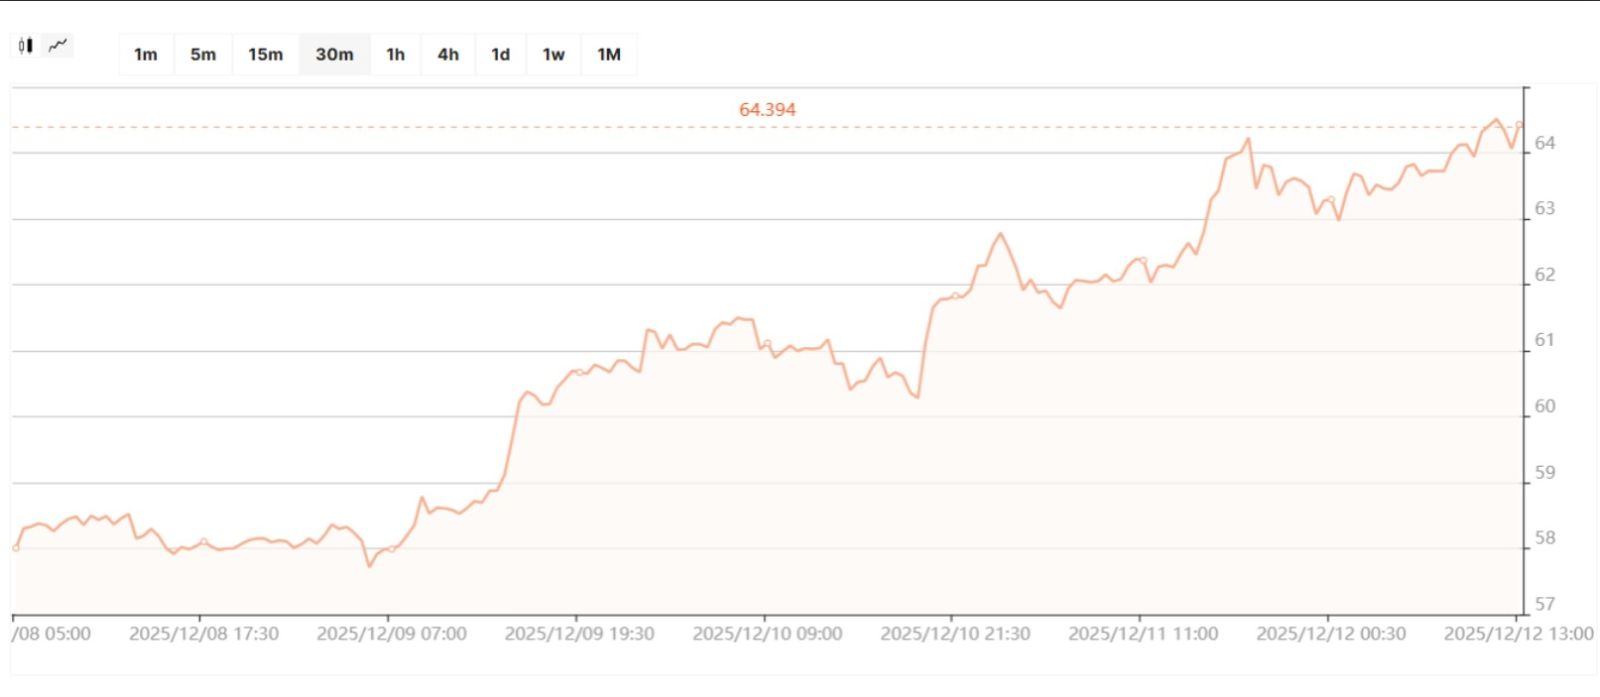Open the 1M monthly timeframe
The width and height of the screenshot is (1600, 697).
(609, 55)
